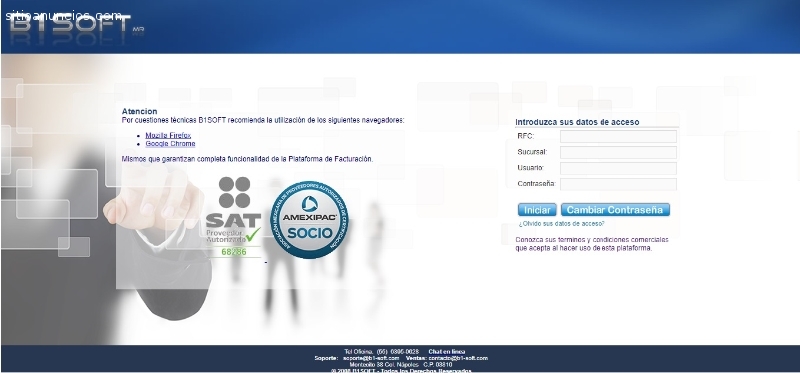Click the Atencion heading text
Viewport: 800px width, 373px height.
point(139,111)
